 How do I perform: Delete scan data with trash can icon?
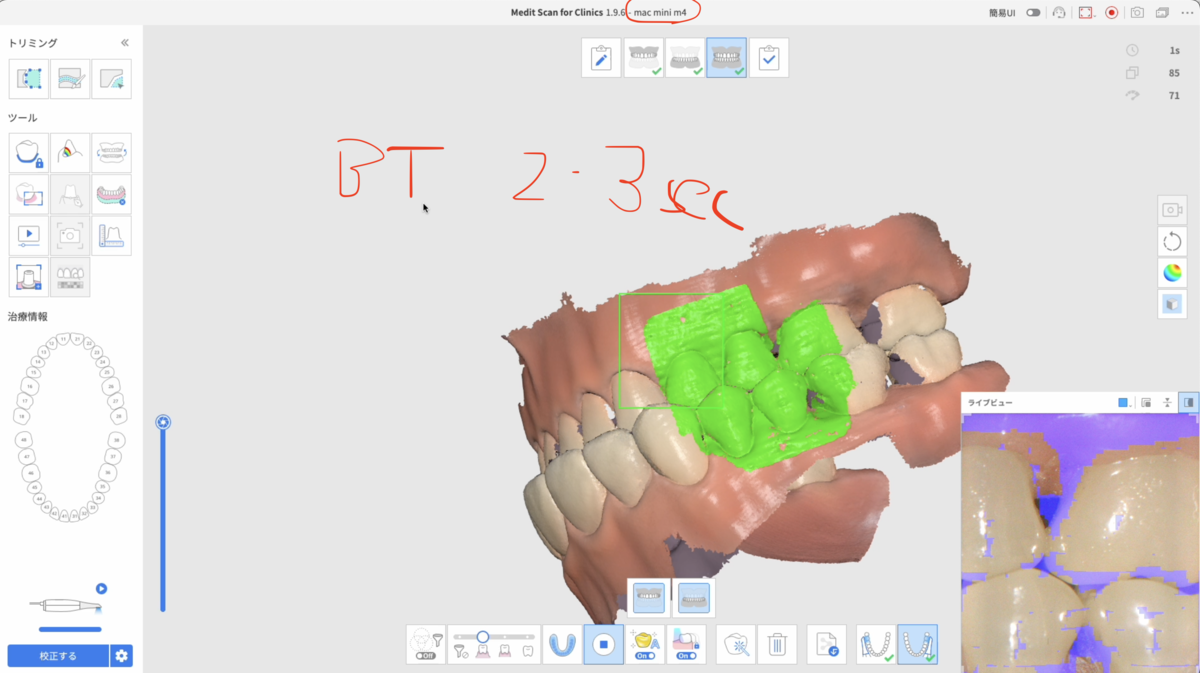pyautogui.click(x=776, y=644)
